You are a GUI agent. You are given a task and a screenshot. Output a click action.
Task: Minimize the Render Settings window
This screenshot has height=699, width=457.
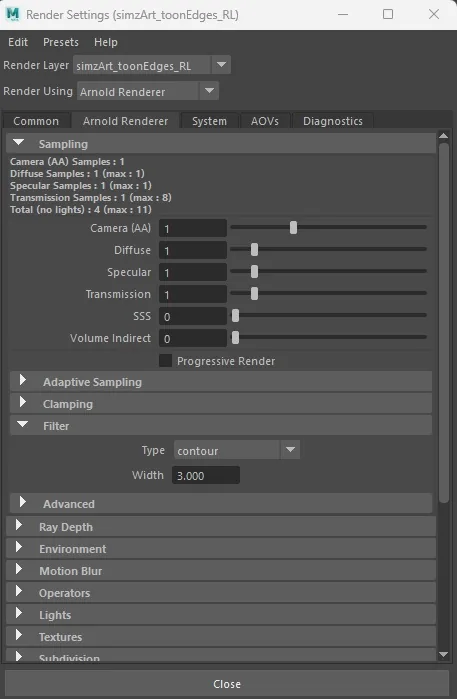pyautogui.click(x=343, y=14)
